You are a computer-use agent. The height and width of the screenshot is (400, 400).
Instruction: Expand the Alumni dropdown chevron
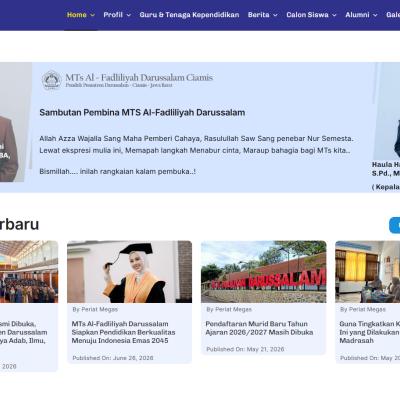tap(375, 15)
